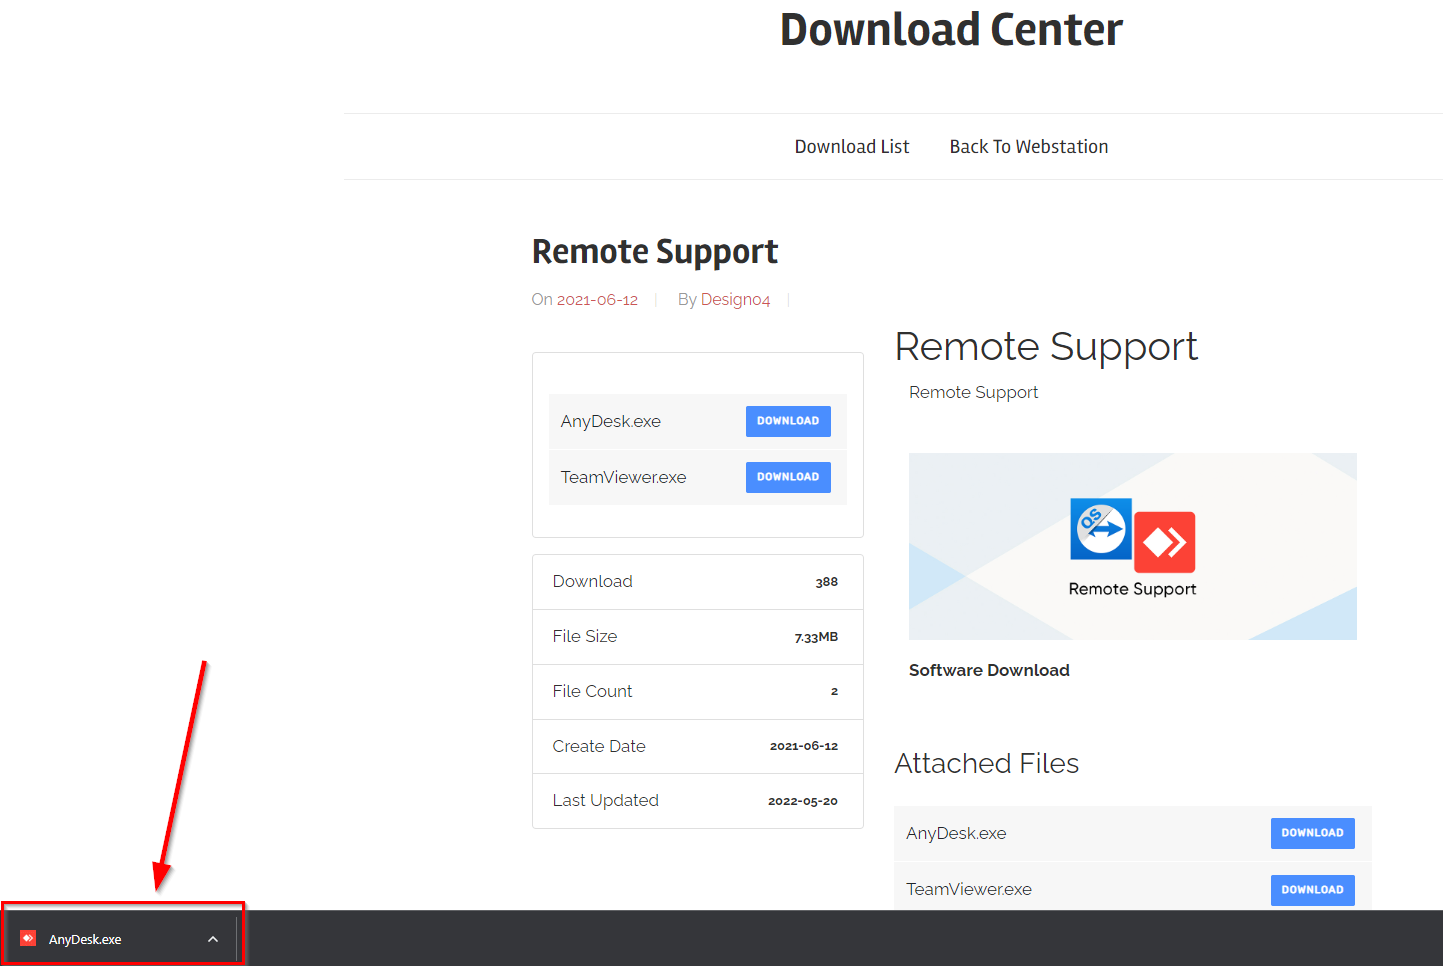Expand the AnyDesk.exe download options chevron

[x=213, y=939]
